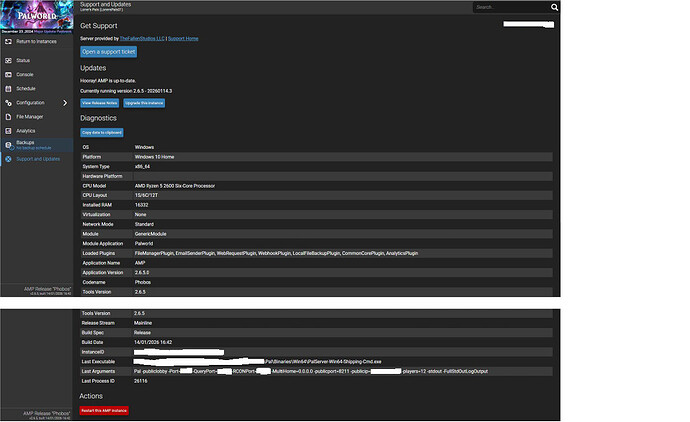Viewport: 690px width, 422px height.
Task: Click the Backups icon in sidebar
Action: pos(8,144)
